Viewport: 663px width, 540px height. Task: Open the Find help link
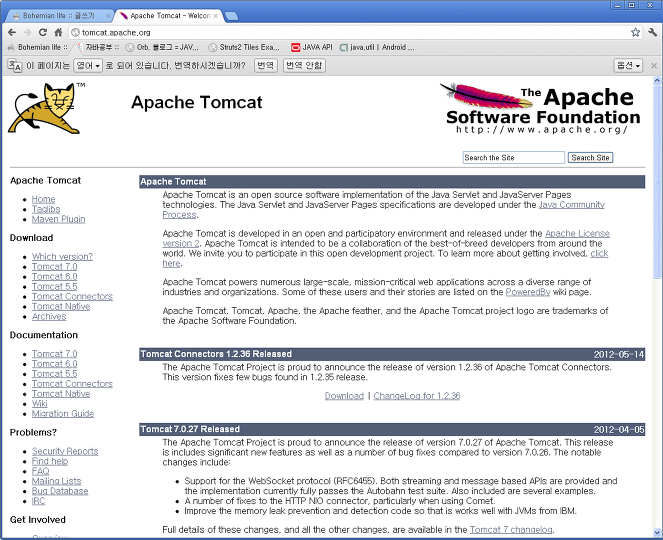[x=50, y=461]
